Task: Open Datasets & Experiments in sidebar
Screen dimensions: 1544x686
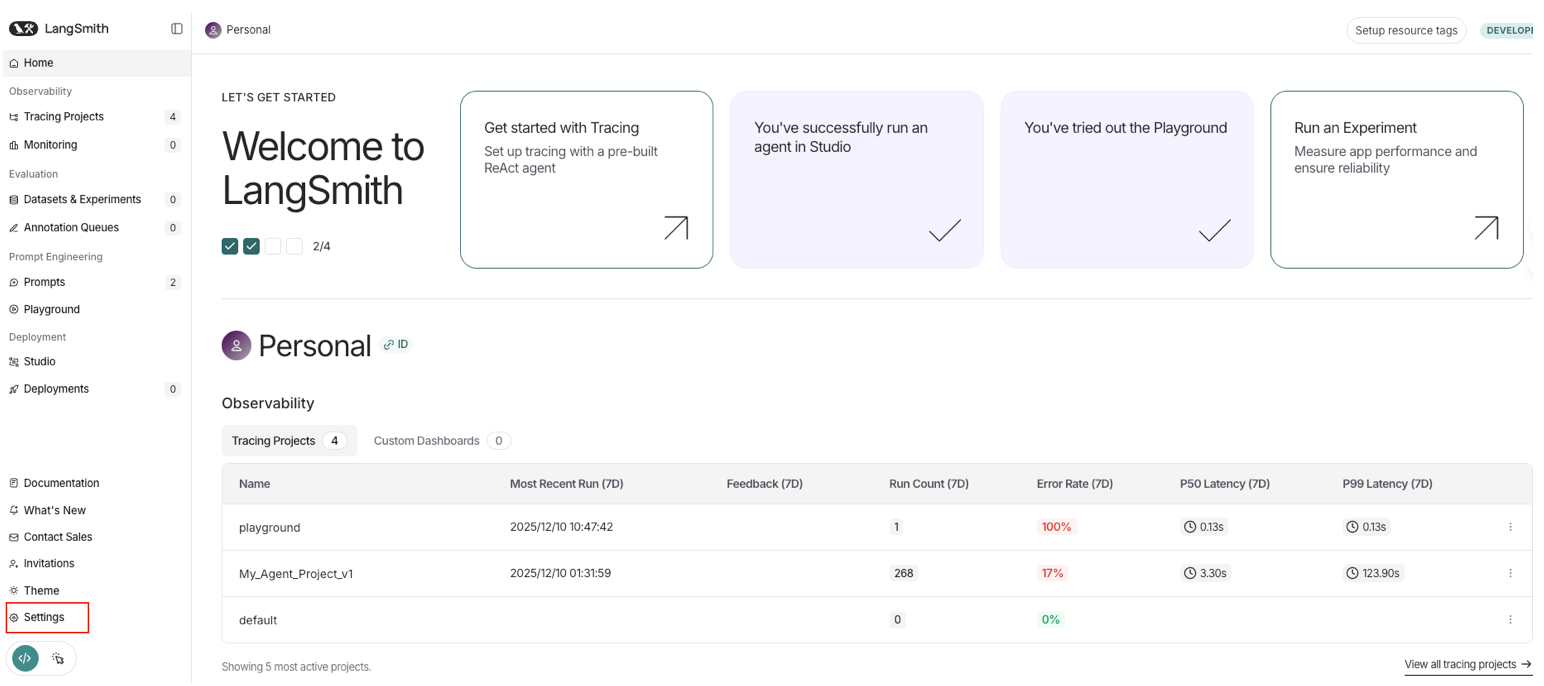Action: 82,200
